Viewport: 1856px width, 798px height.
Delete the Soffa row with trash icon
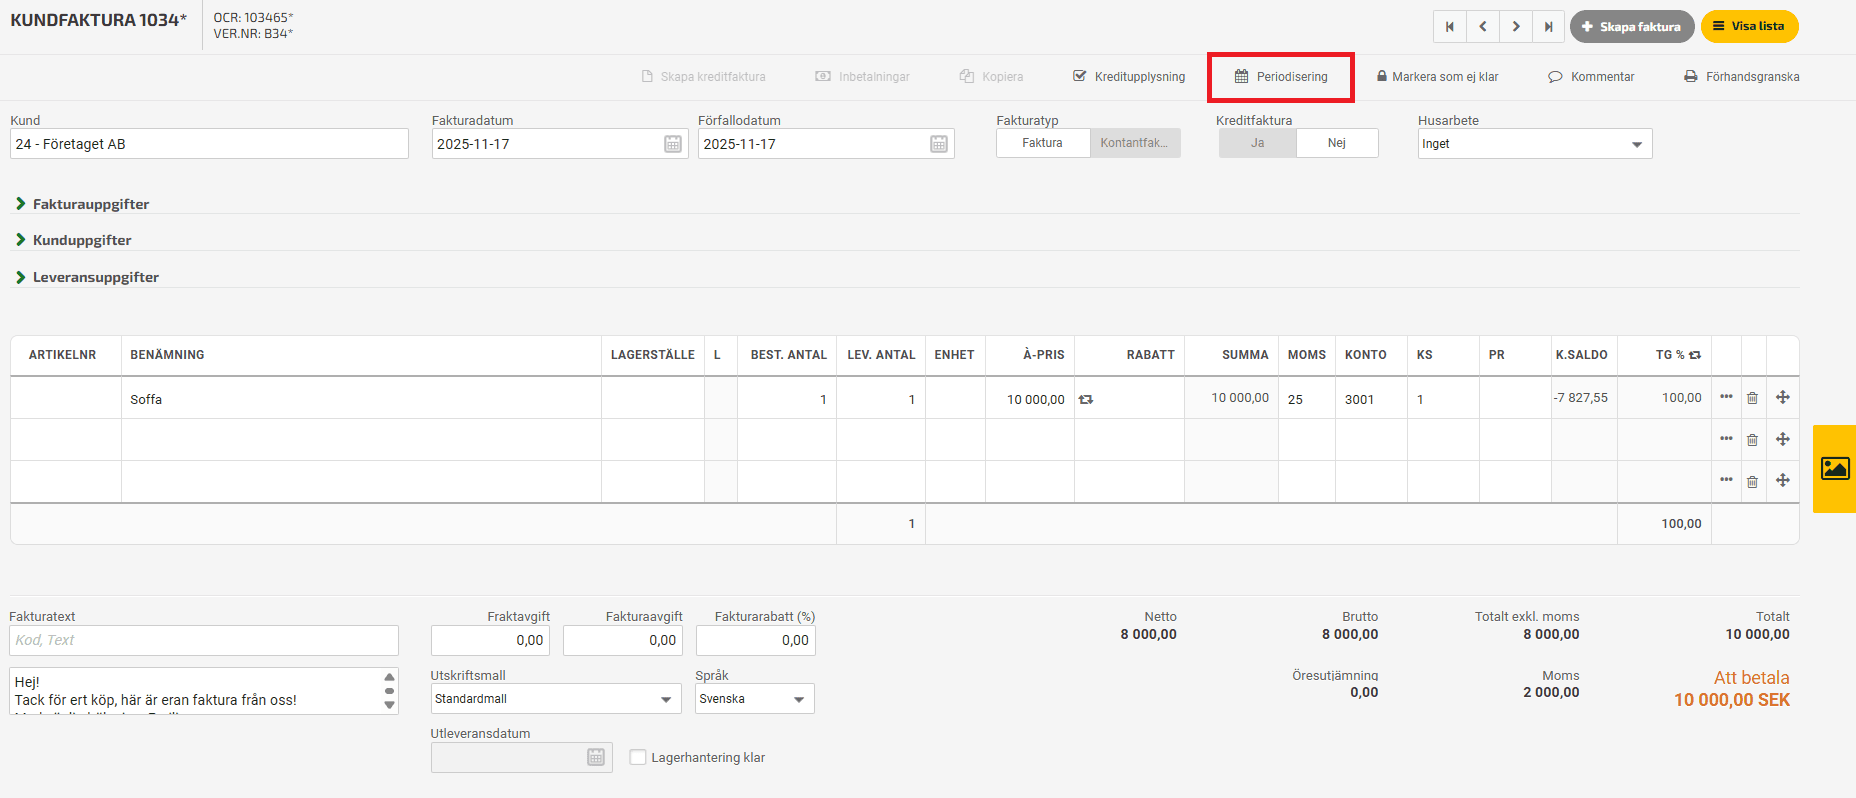(x=1752, y=398)
